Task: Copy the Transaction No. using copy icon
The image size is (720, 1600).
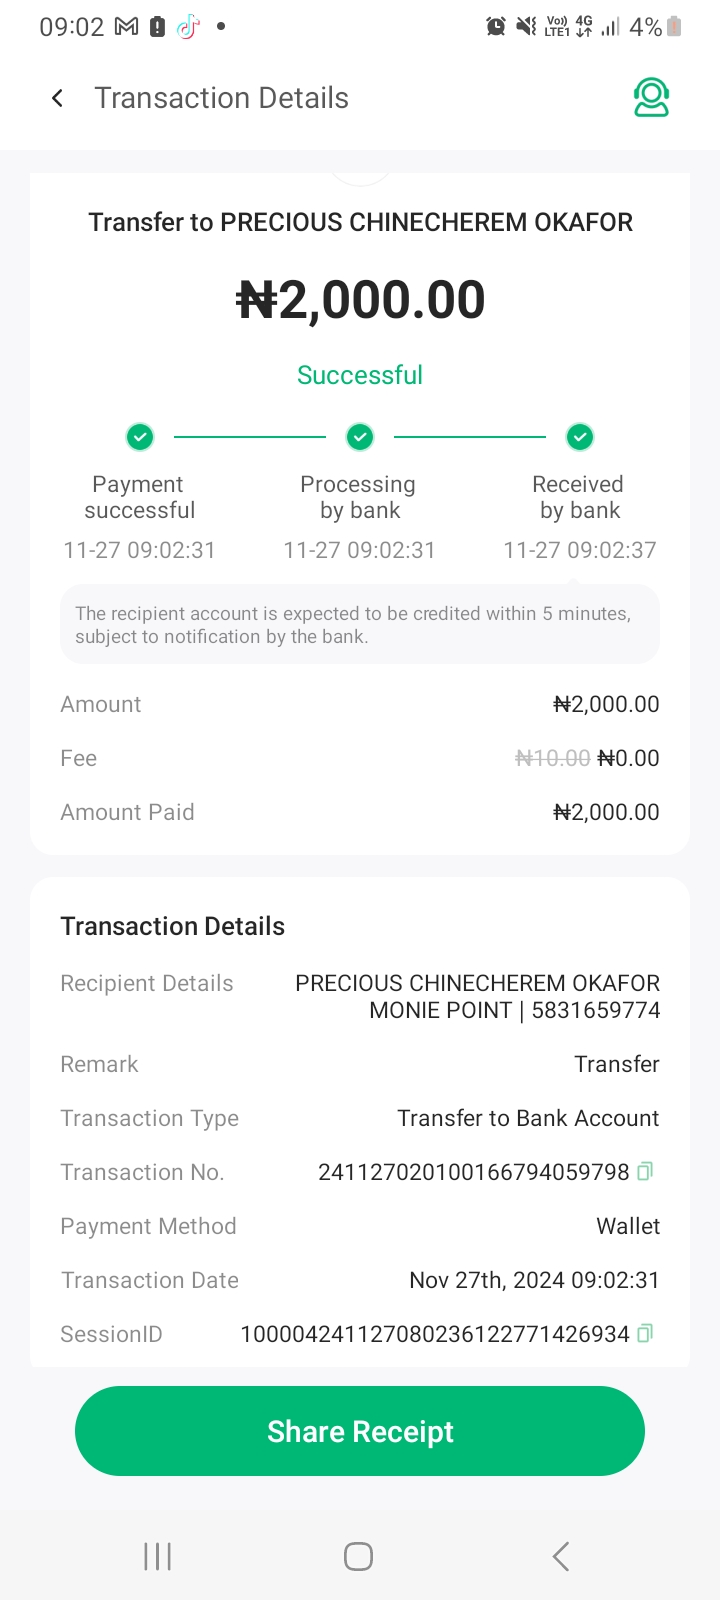Action: coord(645,1171)
